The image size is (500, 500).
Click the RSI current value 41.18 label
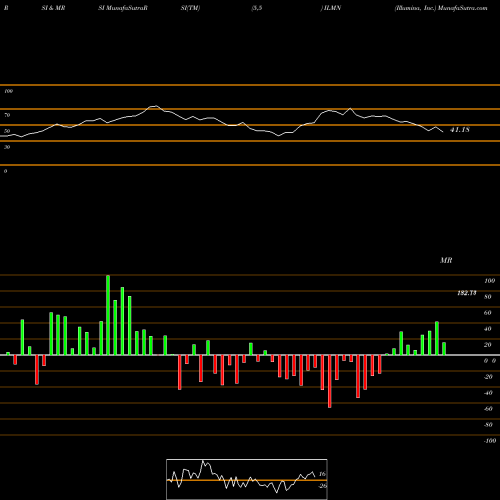(x=460, y=130)
